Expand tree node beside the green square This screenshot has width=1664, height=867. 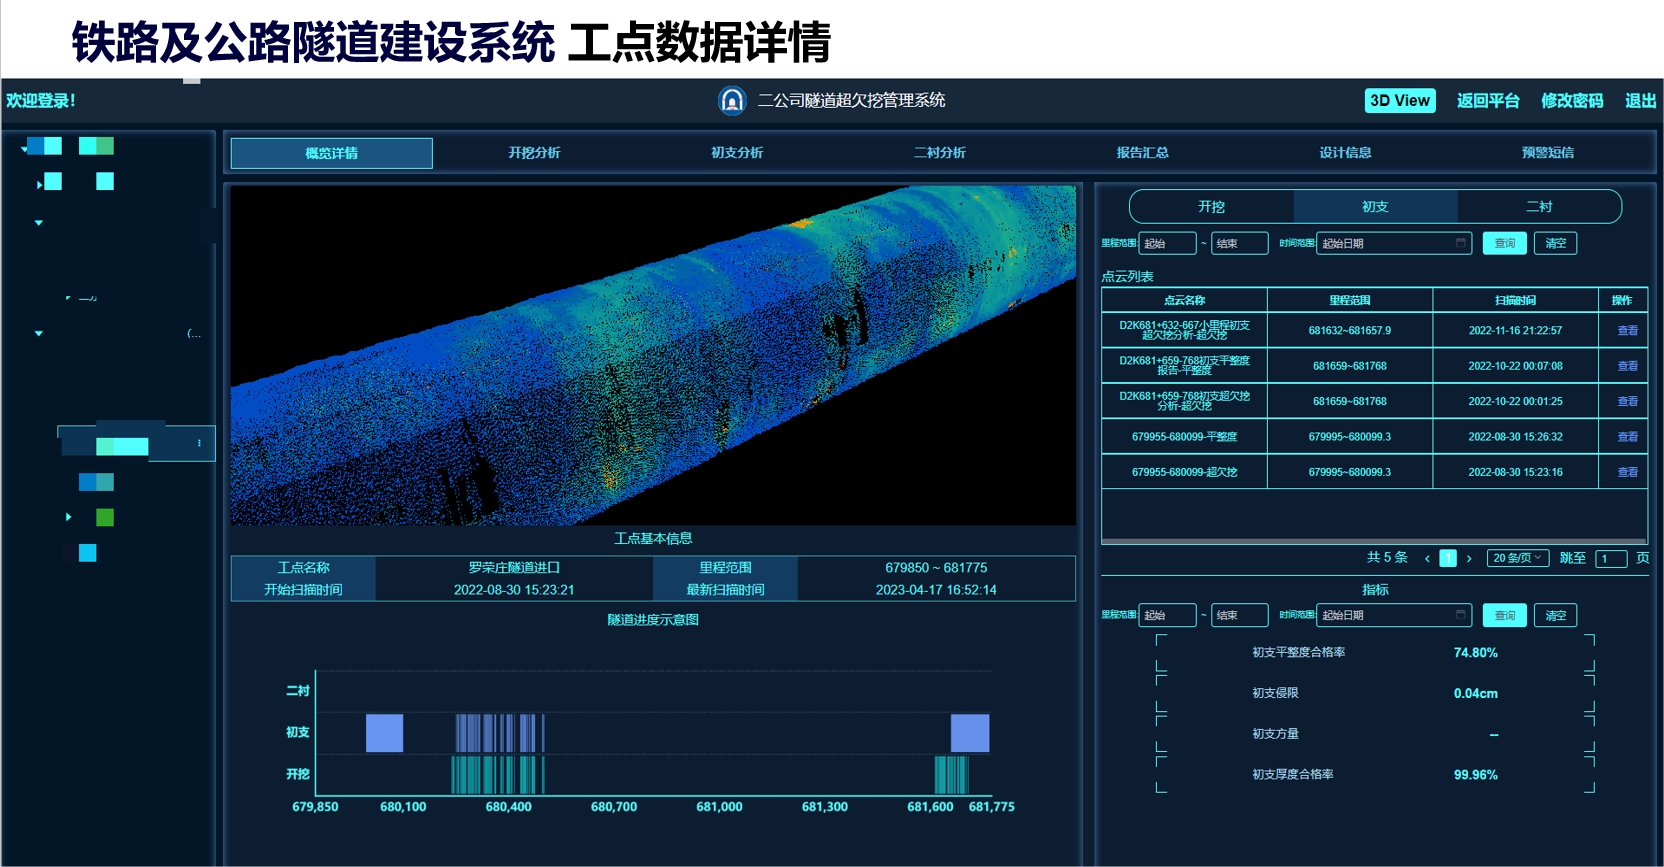point(68,517)
